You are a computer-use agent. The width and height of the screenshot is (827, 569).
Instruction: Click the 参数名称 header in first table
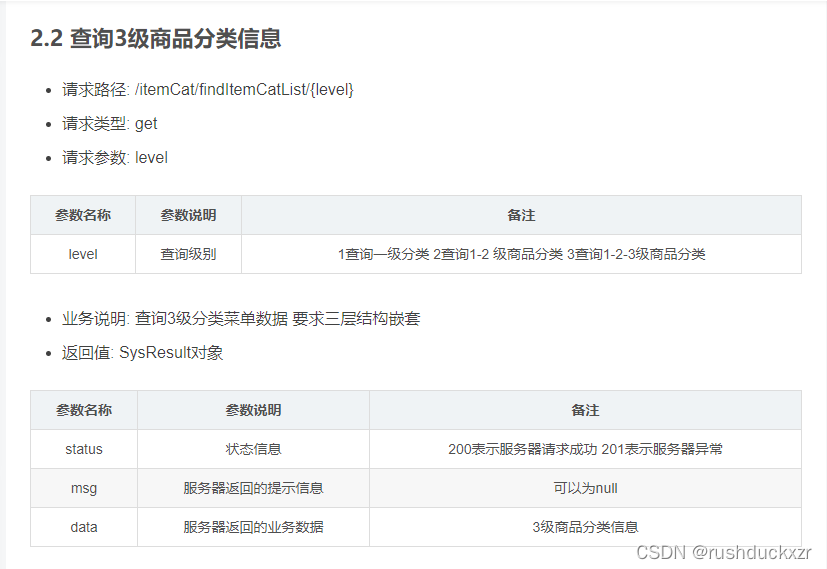point(83,215)
